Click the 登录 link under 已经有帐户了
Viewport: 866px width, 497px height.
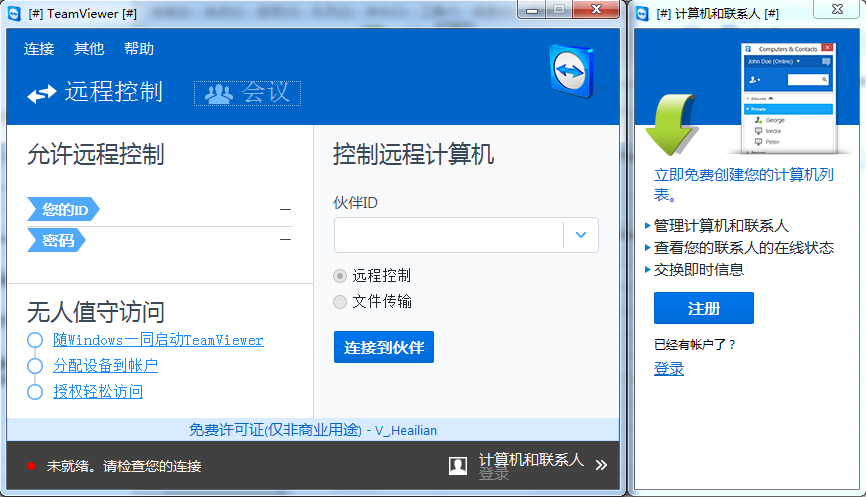click(669, 368)
